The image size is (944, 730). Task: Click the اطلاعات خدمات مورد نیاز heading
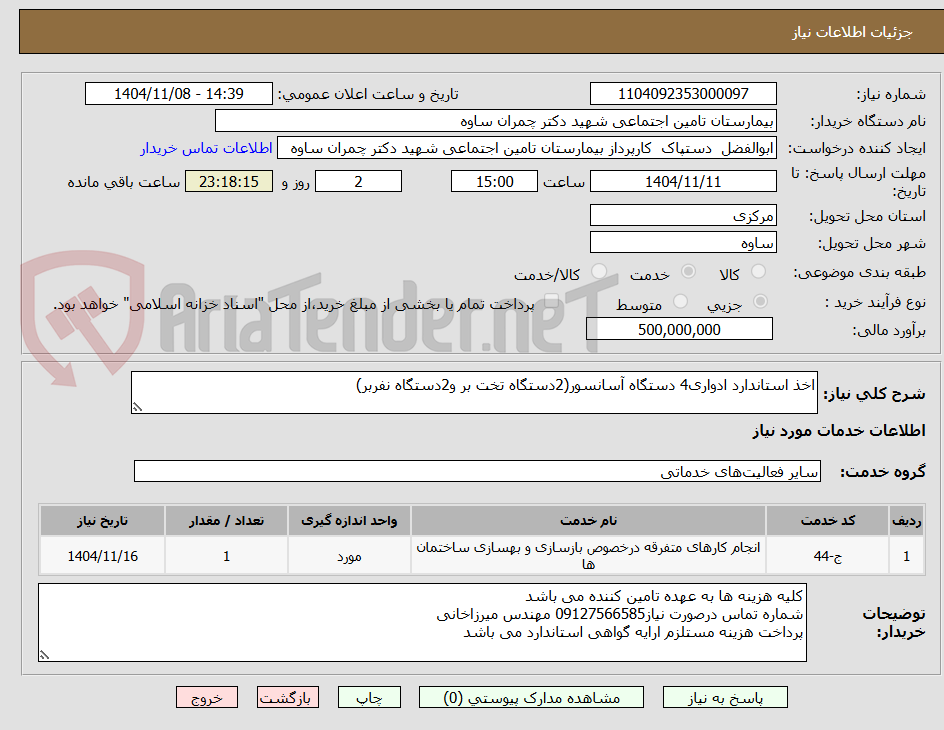click(839, 431)
